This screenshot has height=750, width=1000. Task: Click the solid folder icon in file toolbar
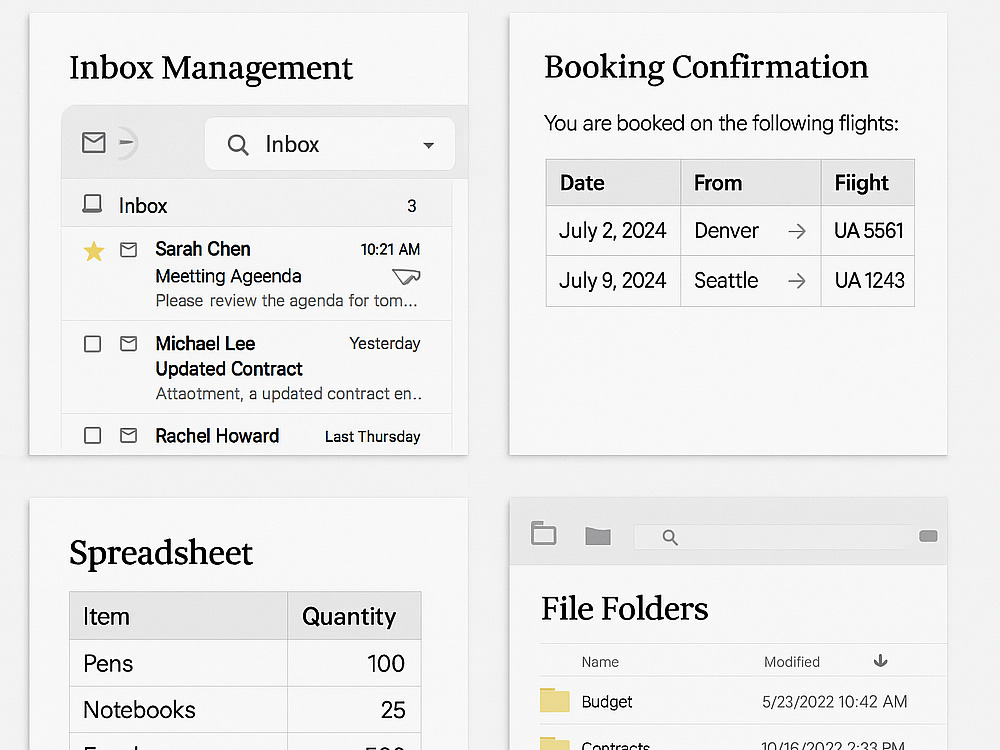(598, 536)
